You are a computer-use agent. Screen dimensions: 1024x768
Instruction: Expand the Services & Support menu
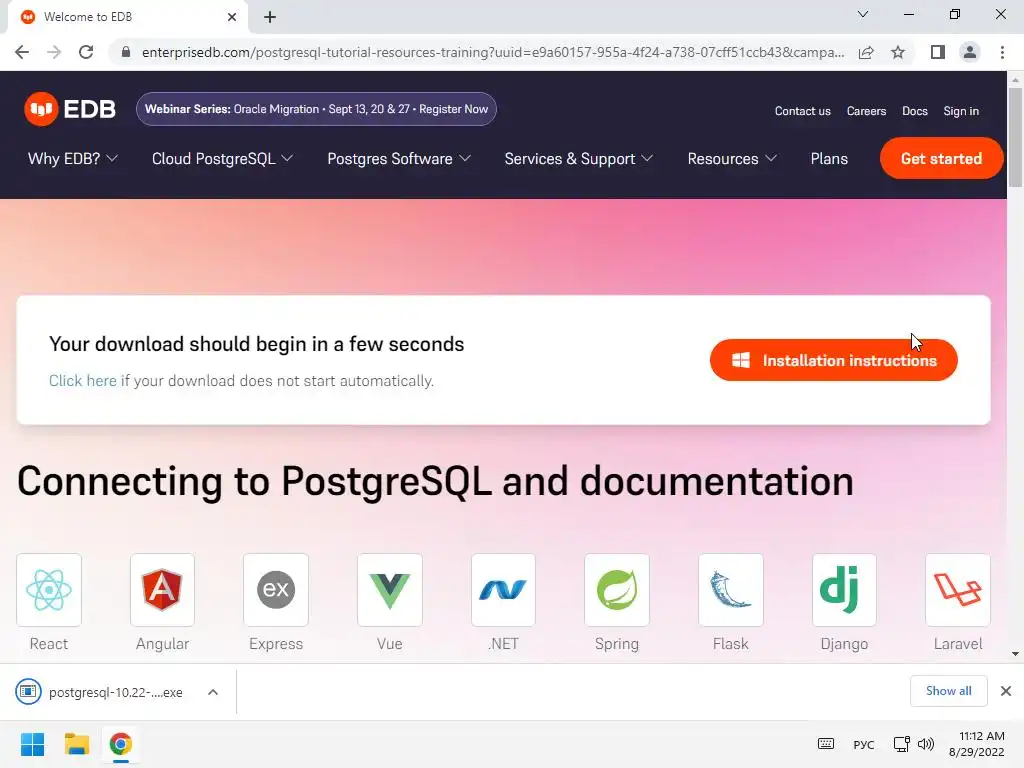(579, 159)
